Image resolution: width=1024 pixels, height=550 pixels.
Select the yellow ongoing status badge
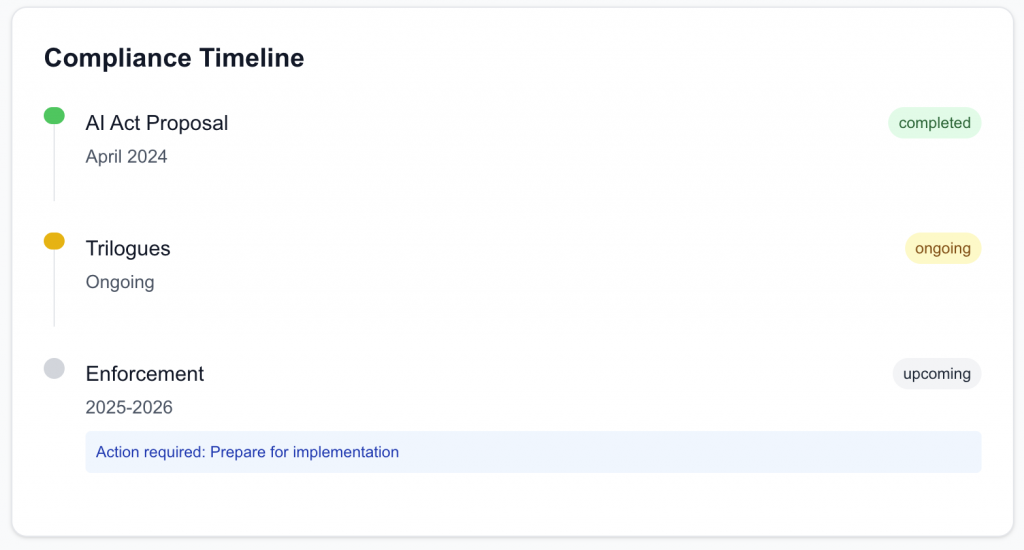[x=942, y=248]
